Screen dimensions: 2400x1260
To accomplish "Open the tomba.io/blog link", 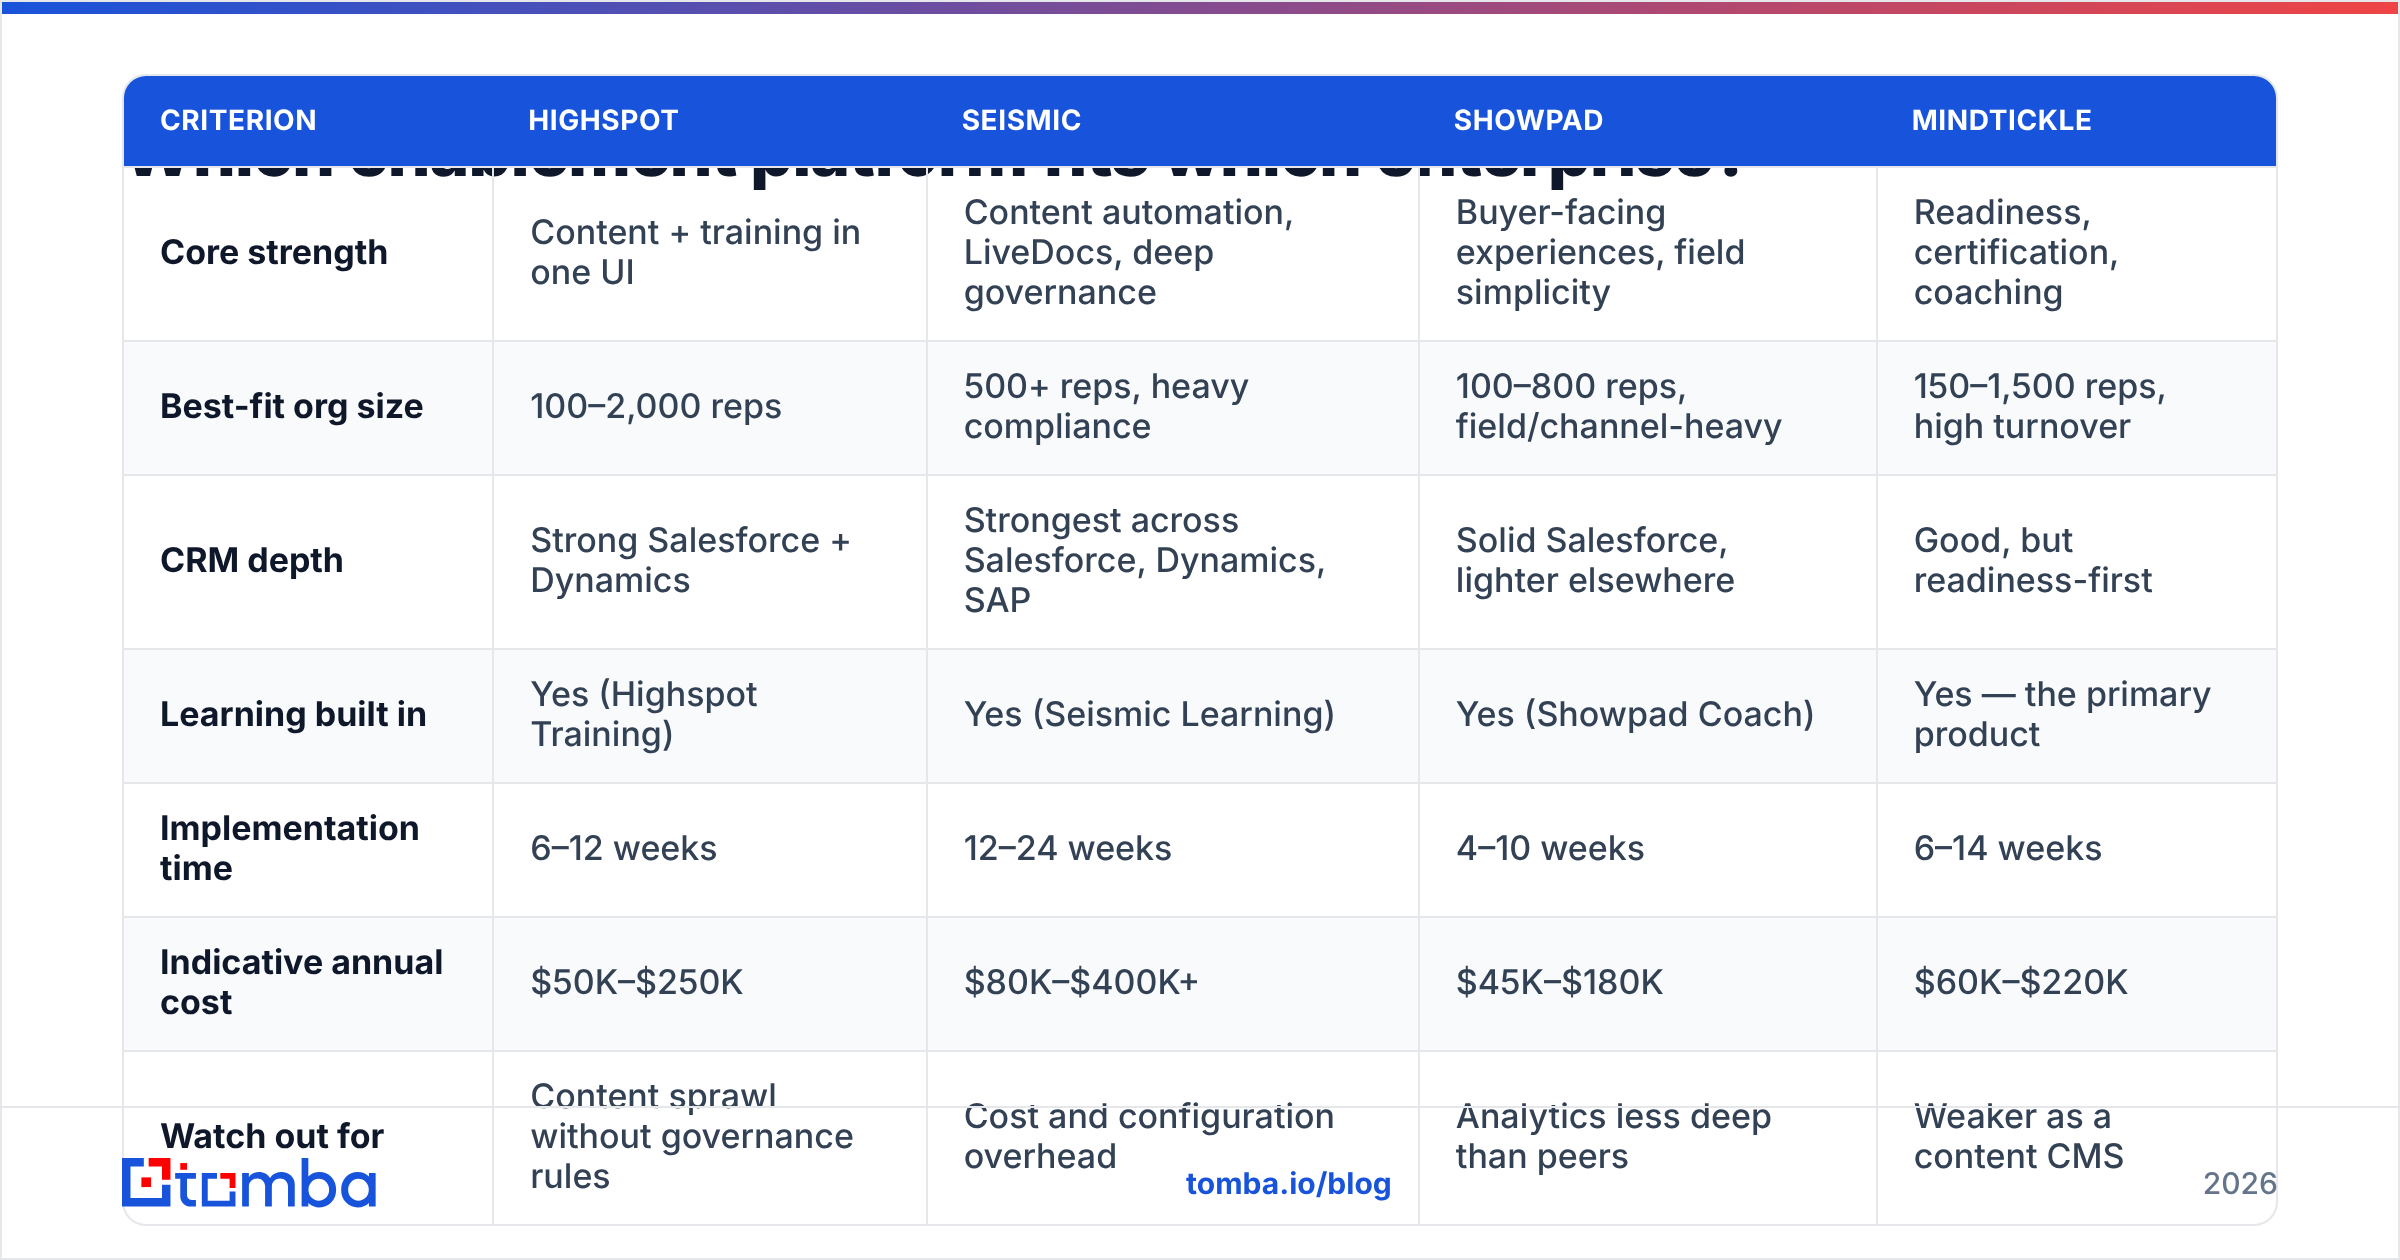I will point(1288,1183).
